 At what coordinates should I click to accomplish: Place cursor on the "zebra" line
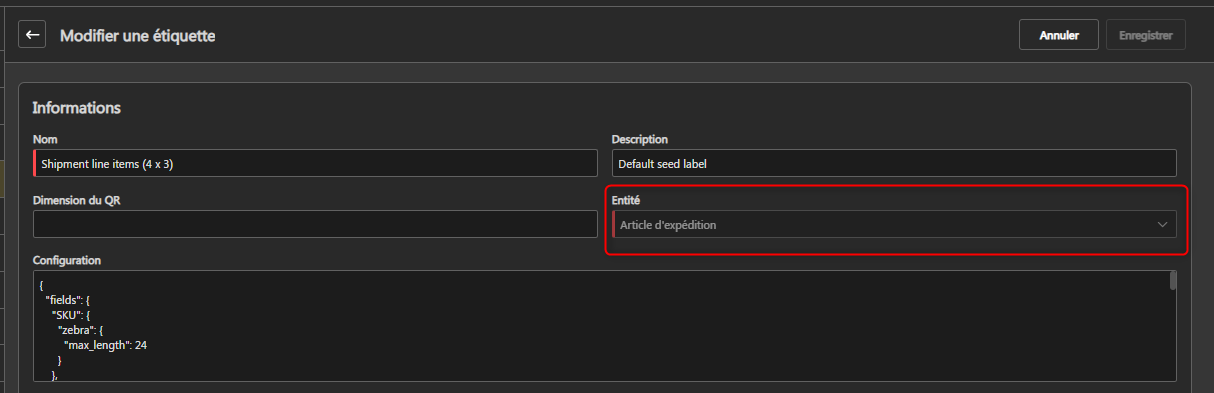click(79, 330)
